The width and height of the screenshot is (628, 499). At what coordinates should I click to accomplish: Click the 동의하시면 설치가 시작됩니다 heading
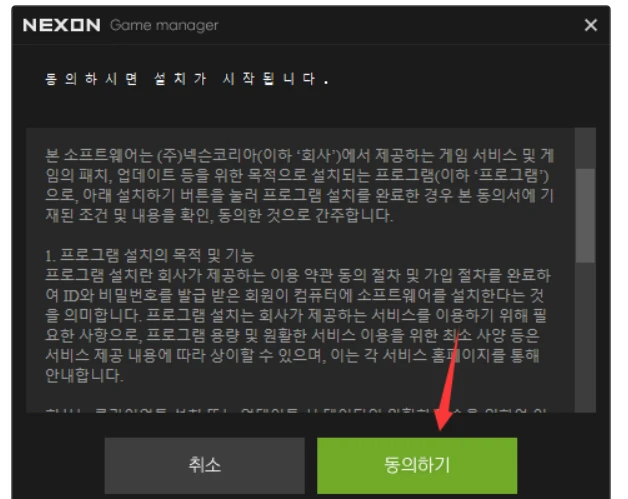pyautogui.click(x=187, y=78)
